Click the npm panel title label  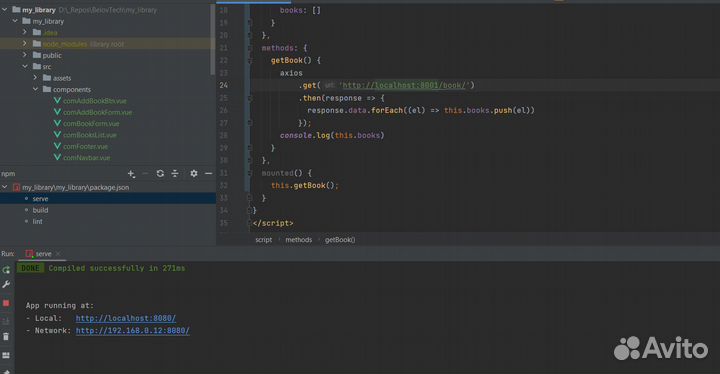click(x=8, y=174)
